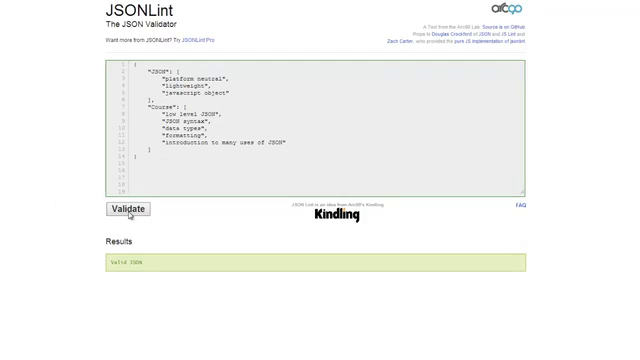Click the "JSON syntax" line

coord(187,121)
